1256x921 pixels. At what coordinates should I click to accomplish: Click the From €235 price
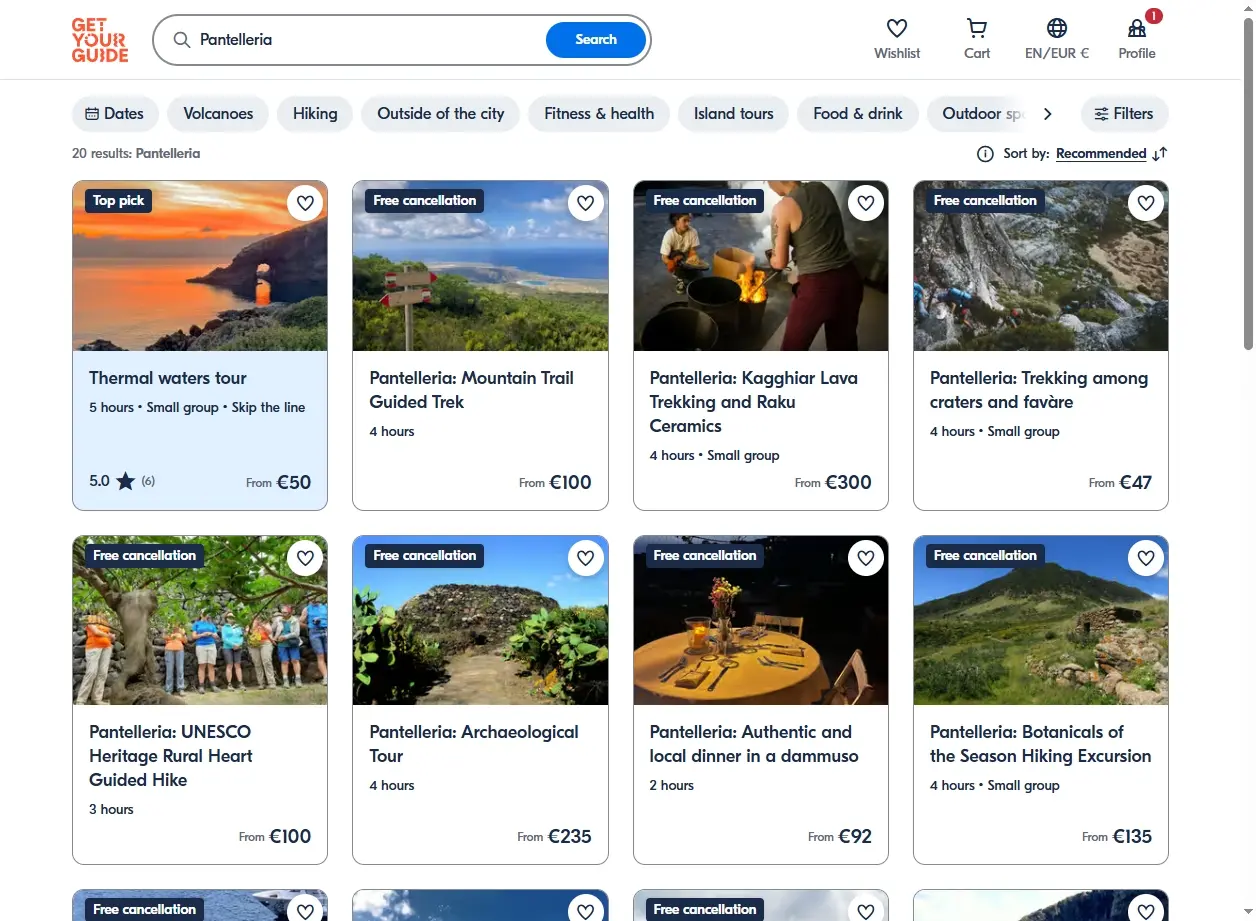555,836
